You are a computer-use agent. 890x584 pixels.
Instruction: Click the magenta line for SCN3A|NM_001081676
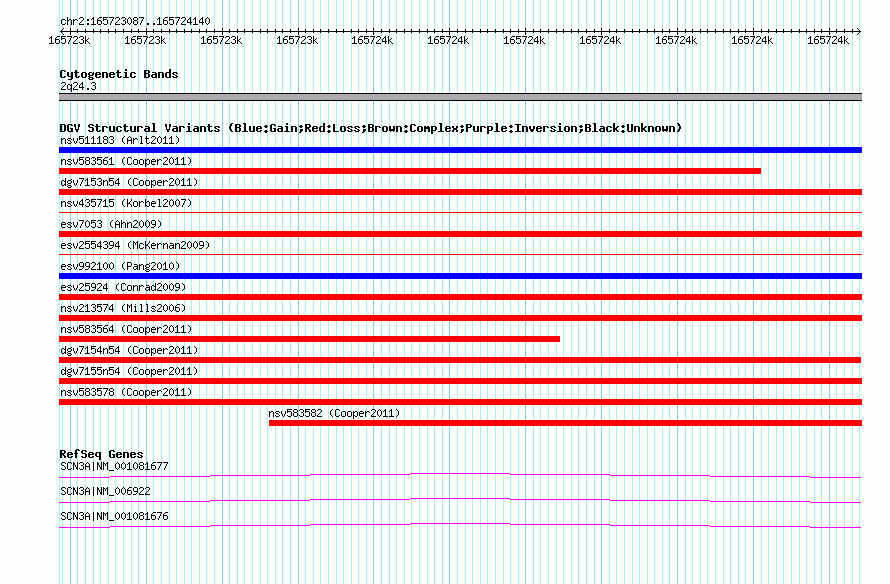pyautogui.click(x=460, y=526)
